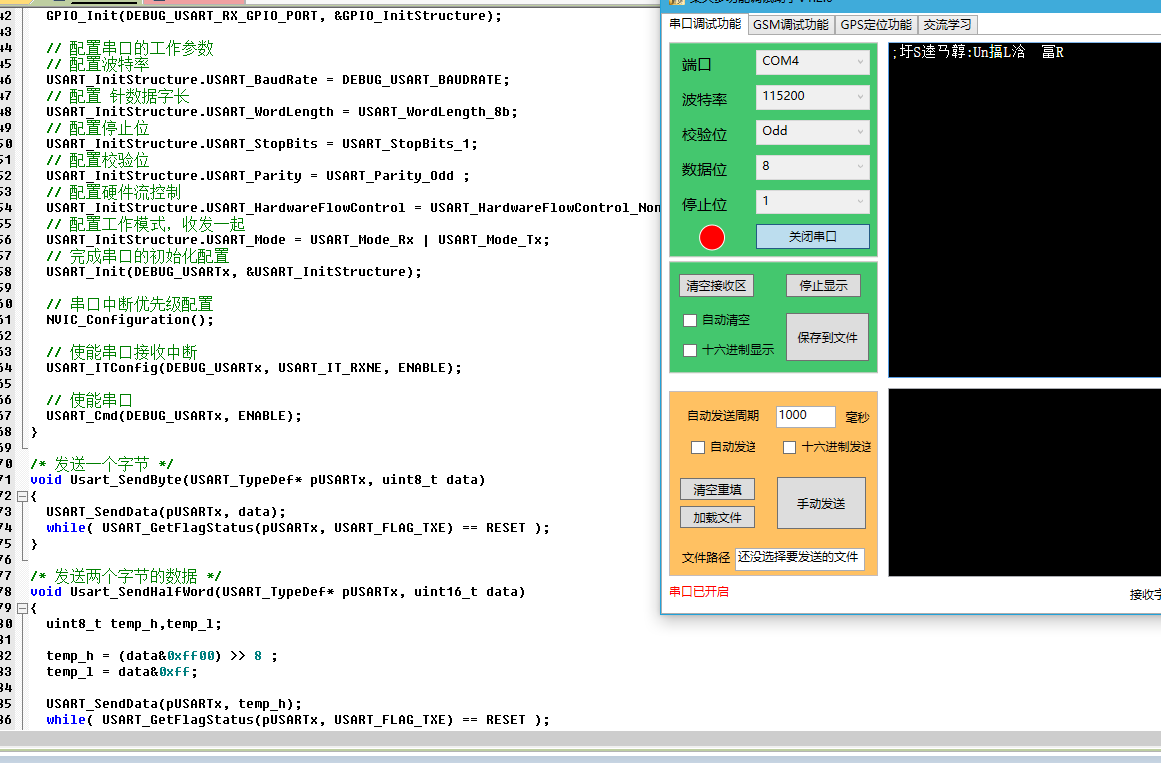This screenshot has width=1161, height=763.
Task: Open the 端口 COM4 dropdown
Action: click(812, 62)
